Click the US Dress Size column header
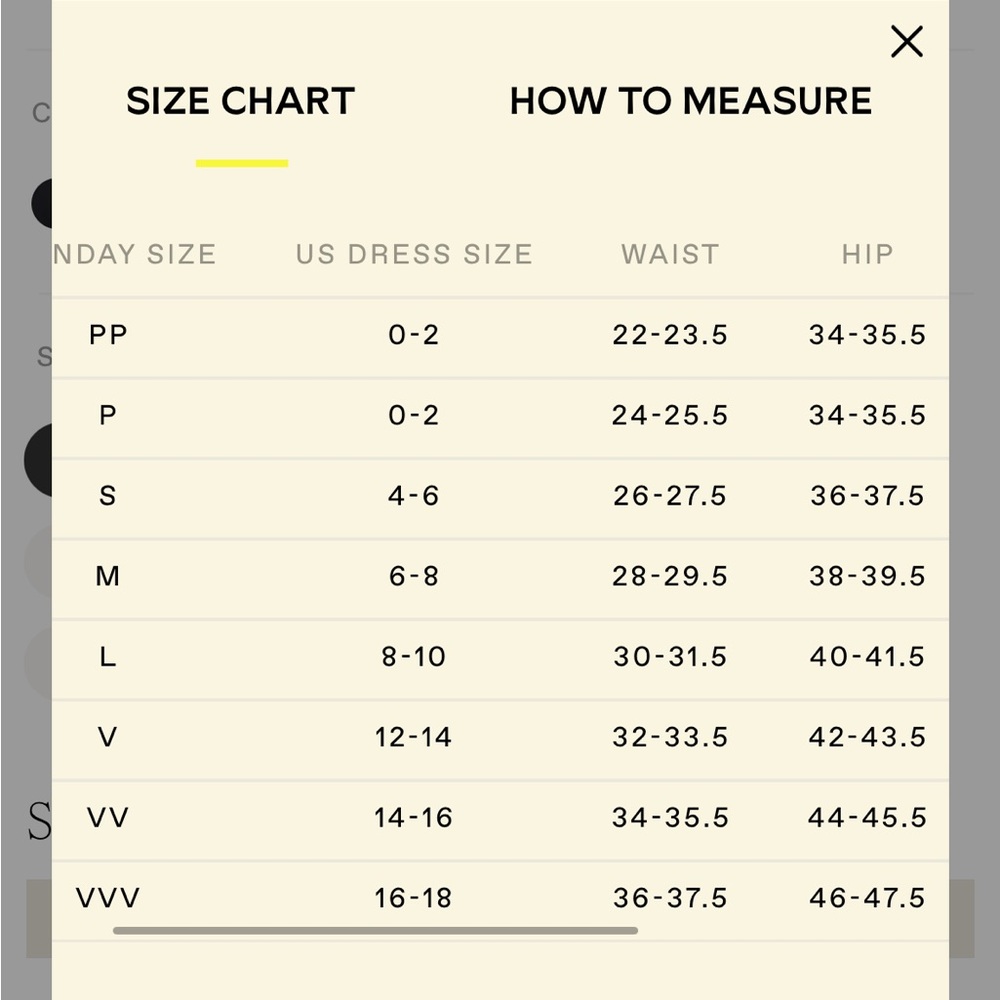 tap(414, 254)
